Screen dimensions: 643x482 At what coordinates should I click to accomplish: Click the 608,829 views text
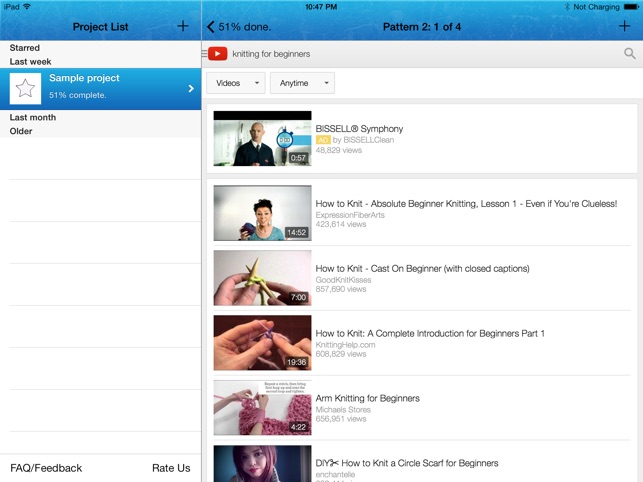tap(341, 354)
